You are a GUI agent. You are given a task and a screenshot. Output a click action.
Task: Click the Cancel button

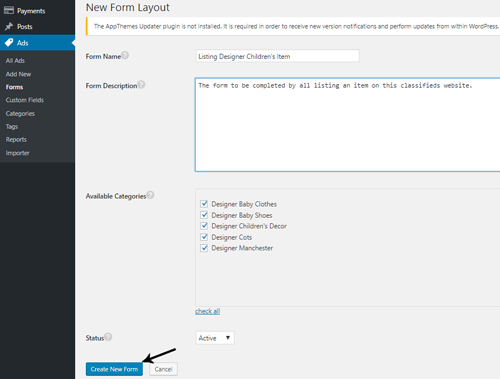163,369
